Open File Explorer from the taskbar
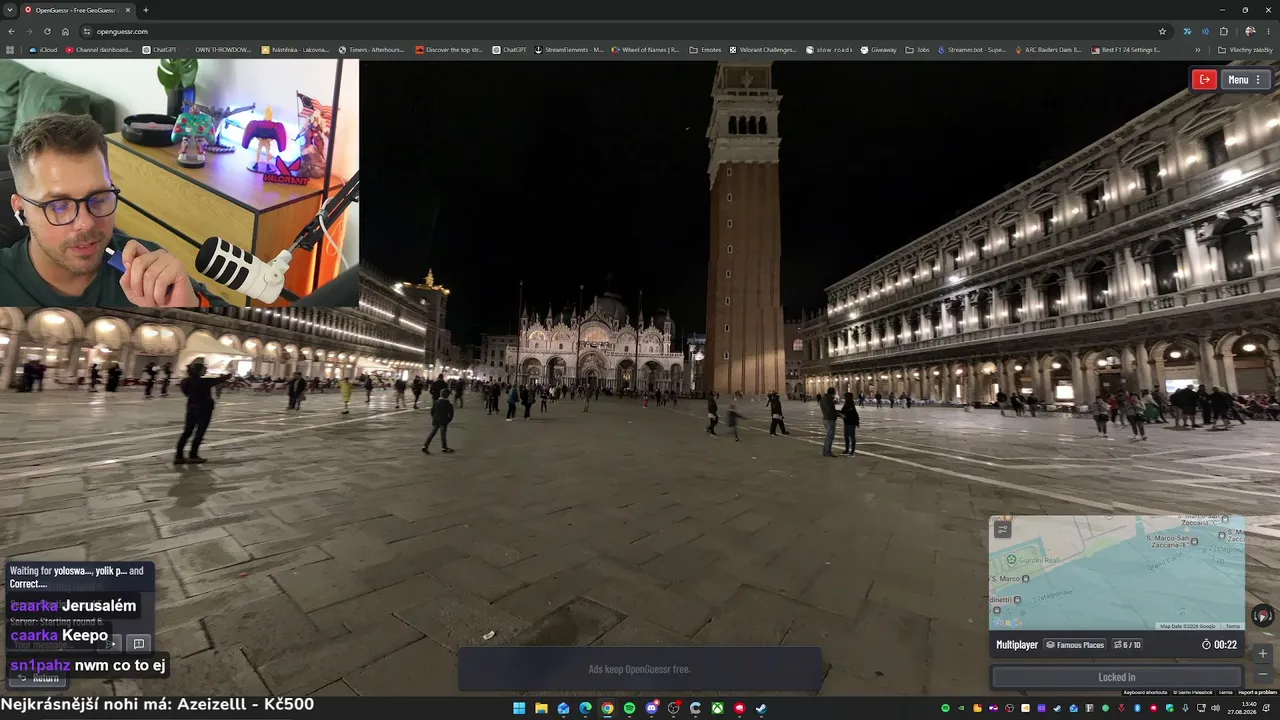Viewport: 1280px width, 720px height. click(541, 708)
